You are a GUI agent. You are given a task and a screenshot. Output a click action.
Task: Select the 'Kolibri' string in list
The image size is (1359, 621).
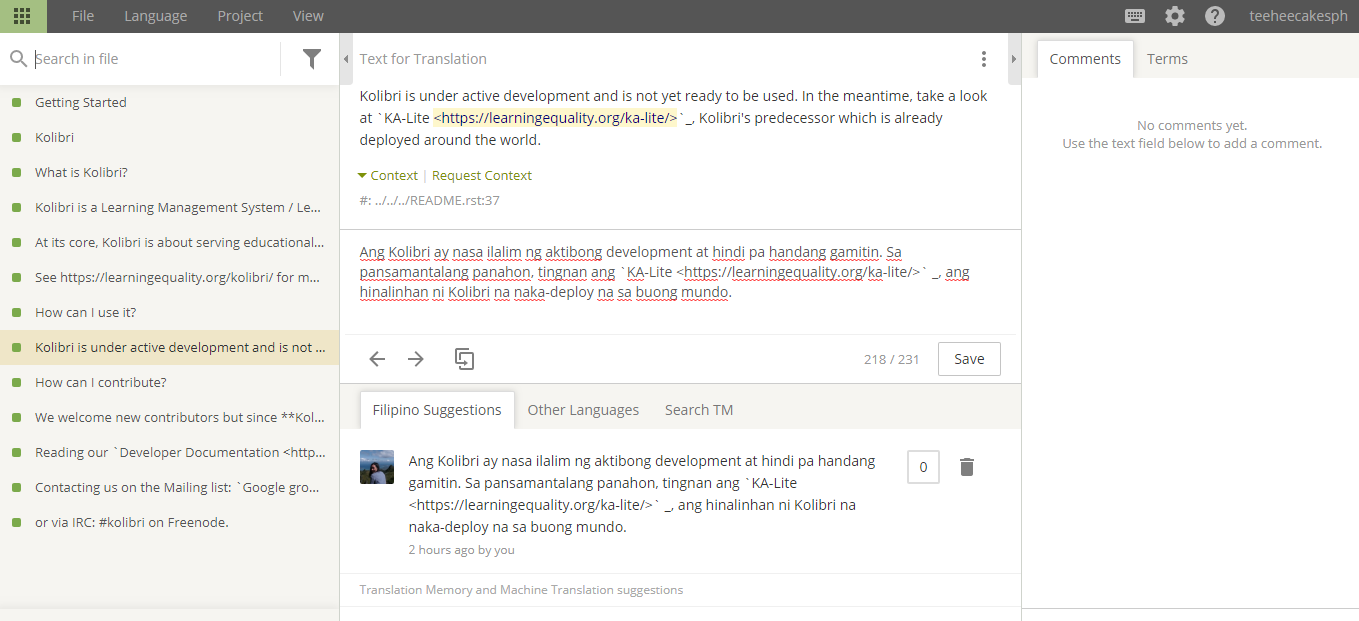coord(169,137)
